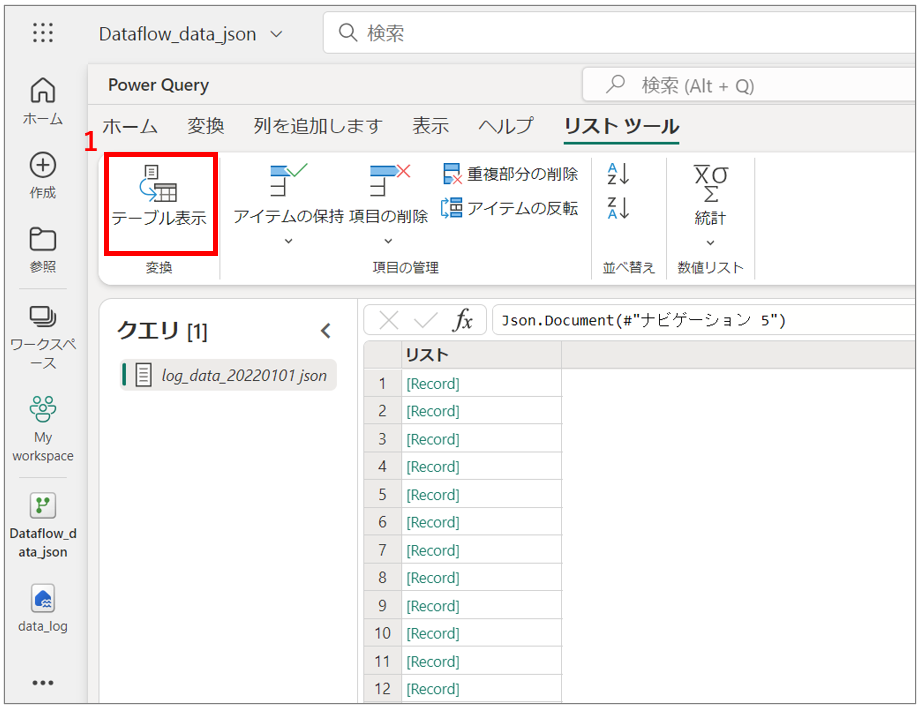Click the top search (検索) box
Image resolution: width=919 pixels, height=706 pixels.
pos(620,33)
